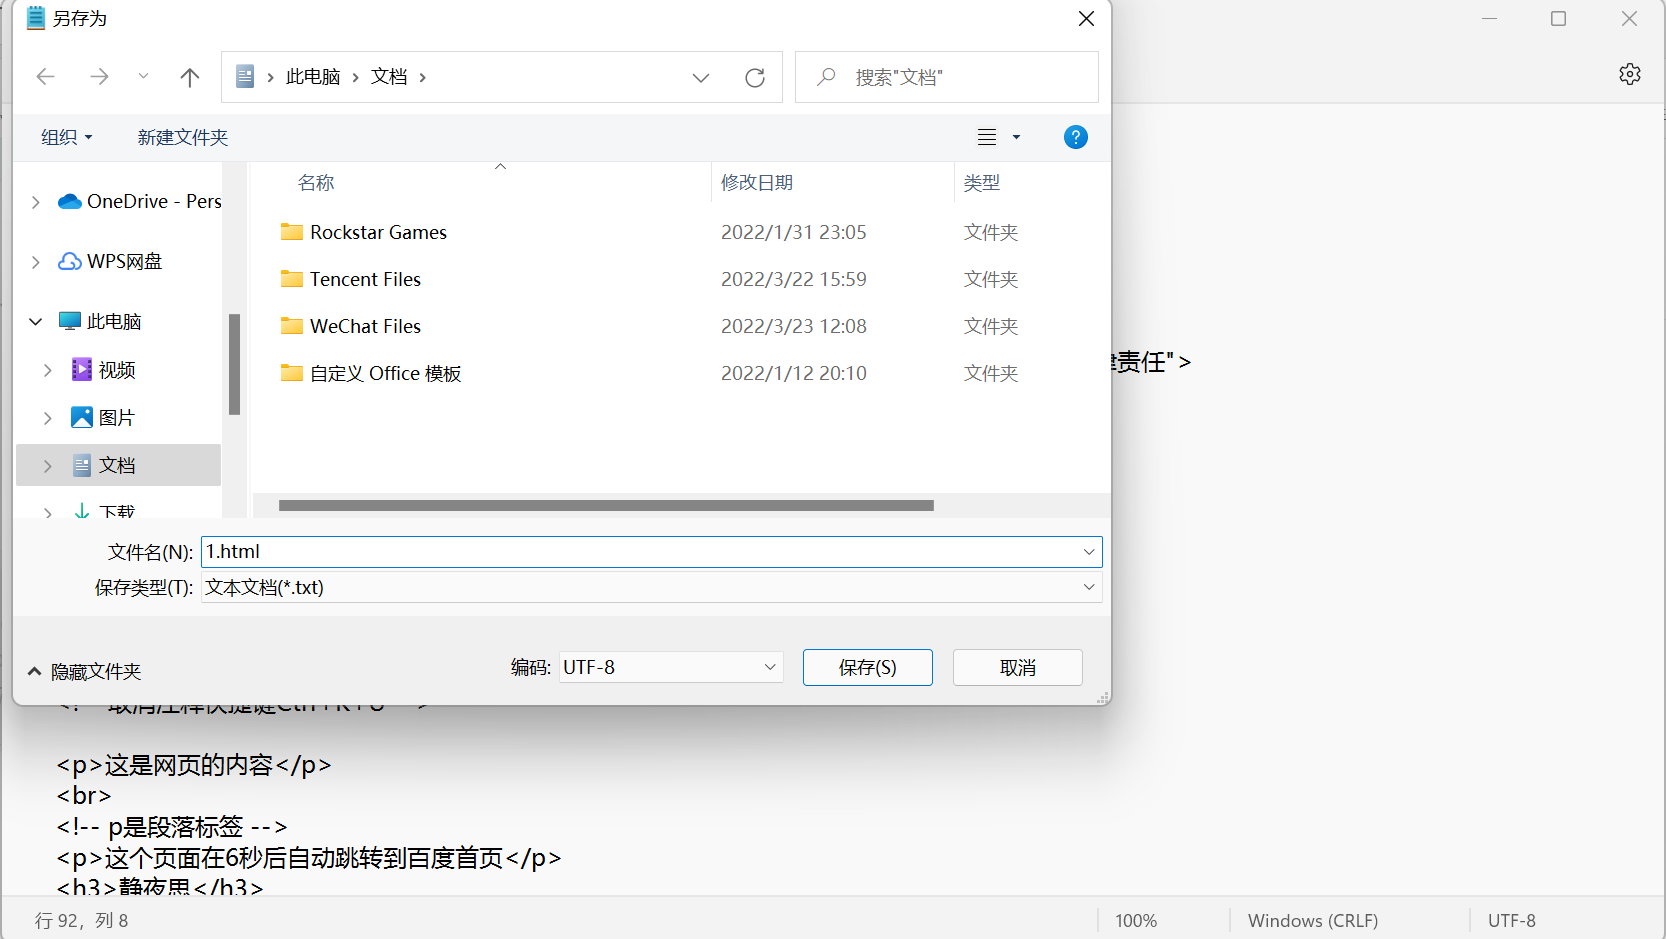Click Windows (CRLF) in Notepad status bar
Viewport: 1666px width, 939px height.
tap(1313, 921)
